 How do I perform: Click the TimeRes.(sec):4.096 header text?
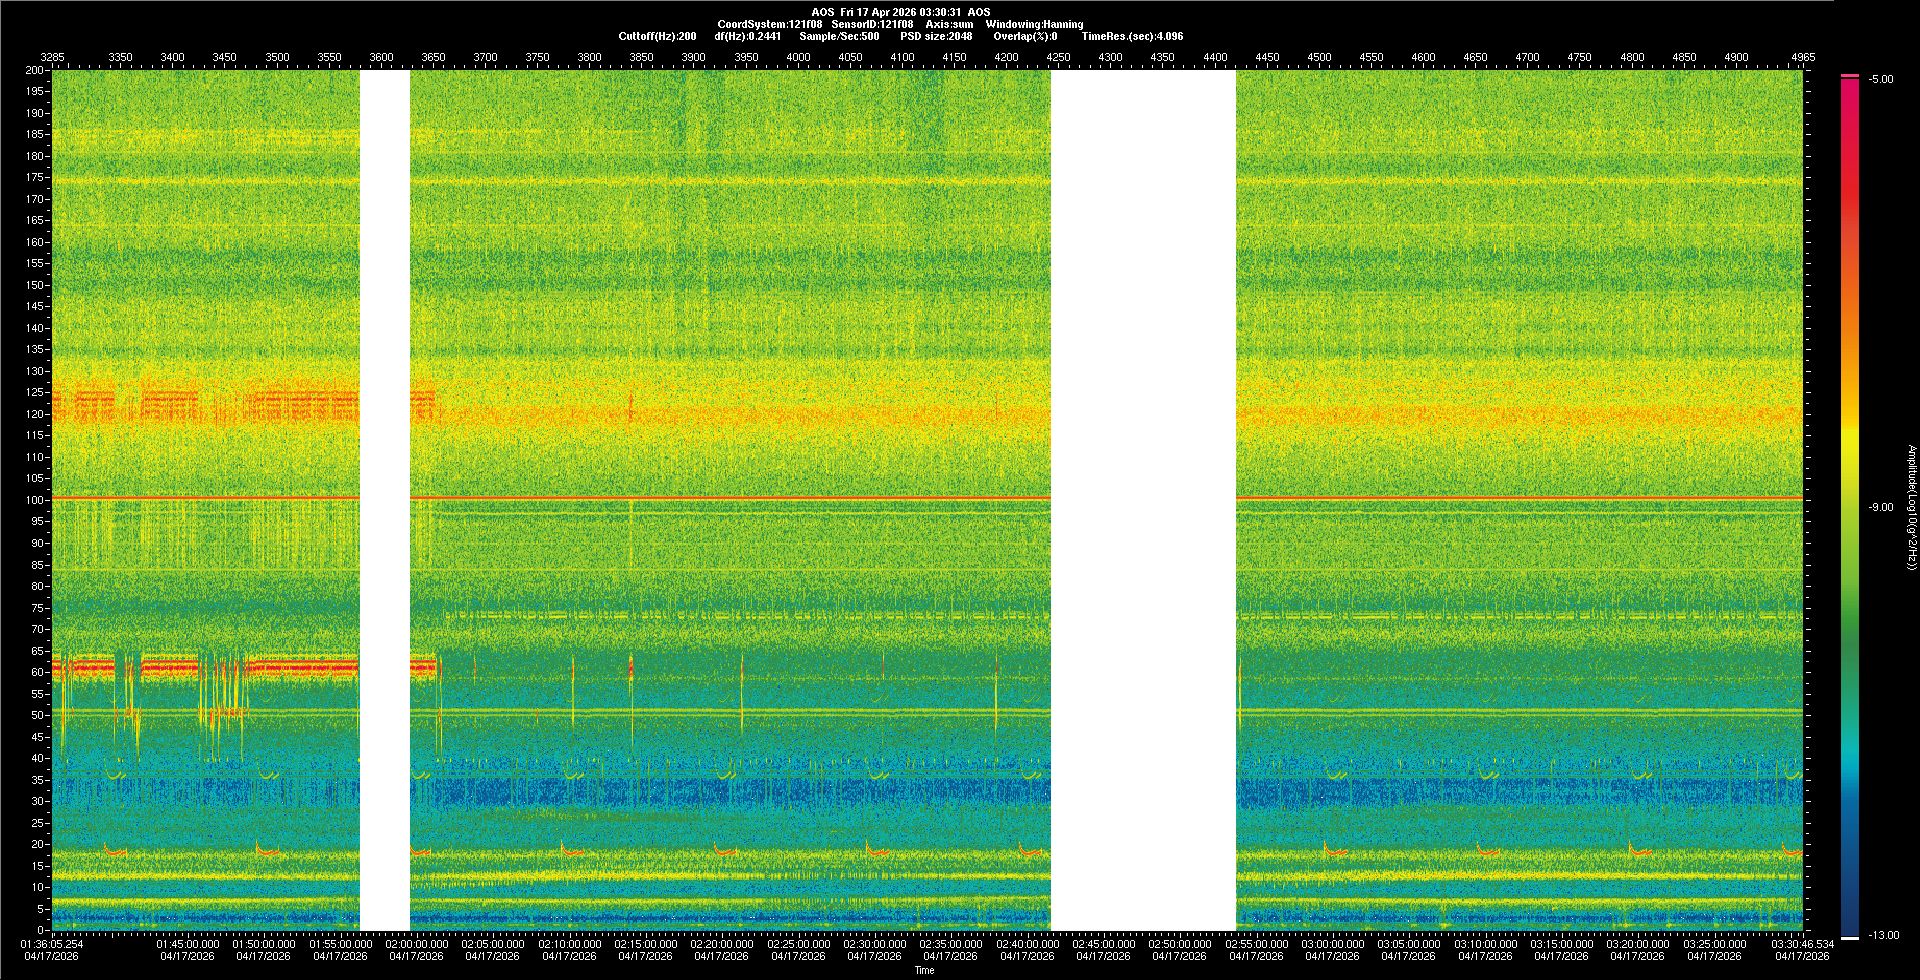(x=1132, y=36)
